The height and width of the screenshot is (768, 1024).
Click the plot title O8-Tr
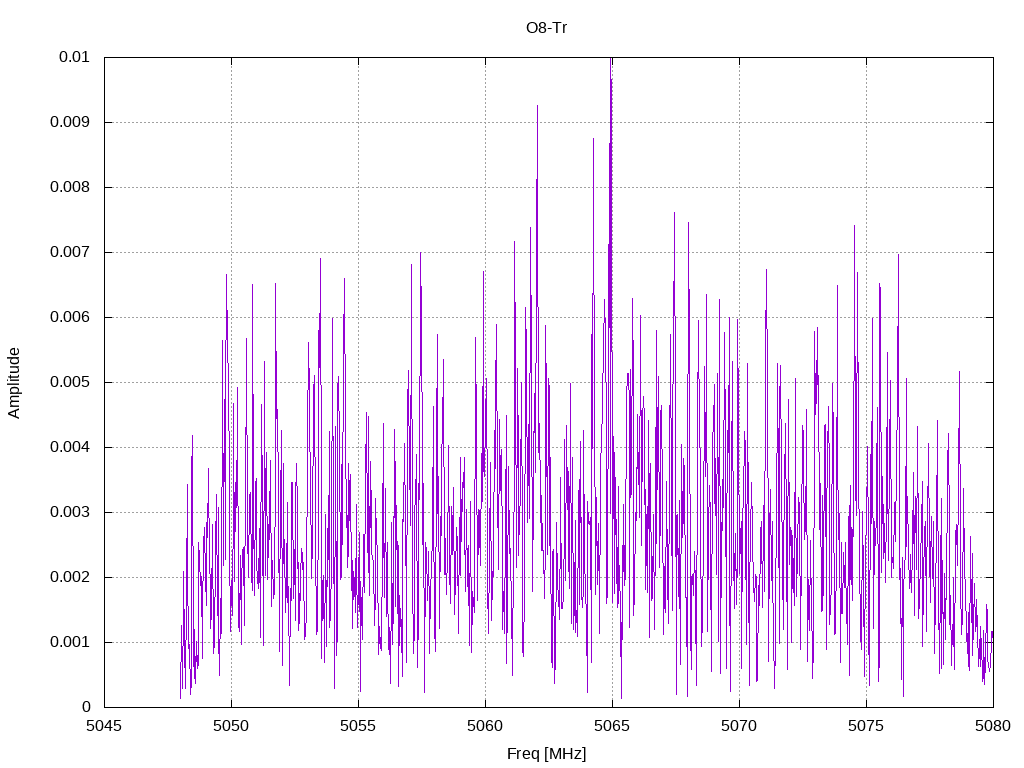[x=546, y=28]
